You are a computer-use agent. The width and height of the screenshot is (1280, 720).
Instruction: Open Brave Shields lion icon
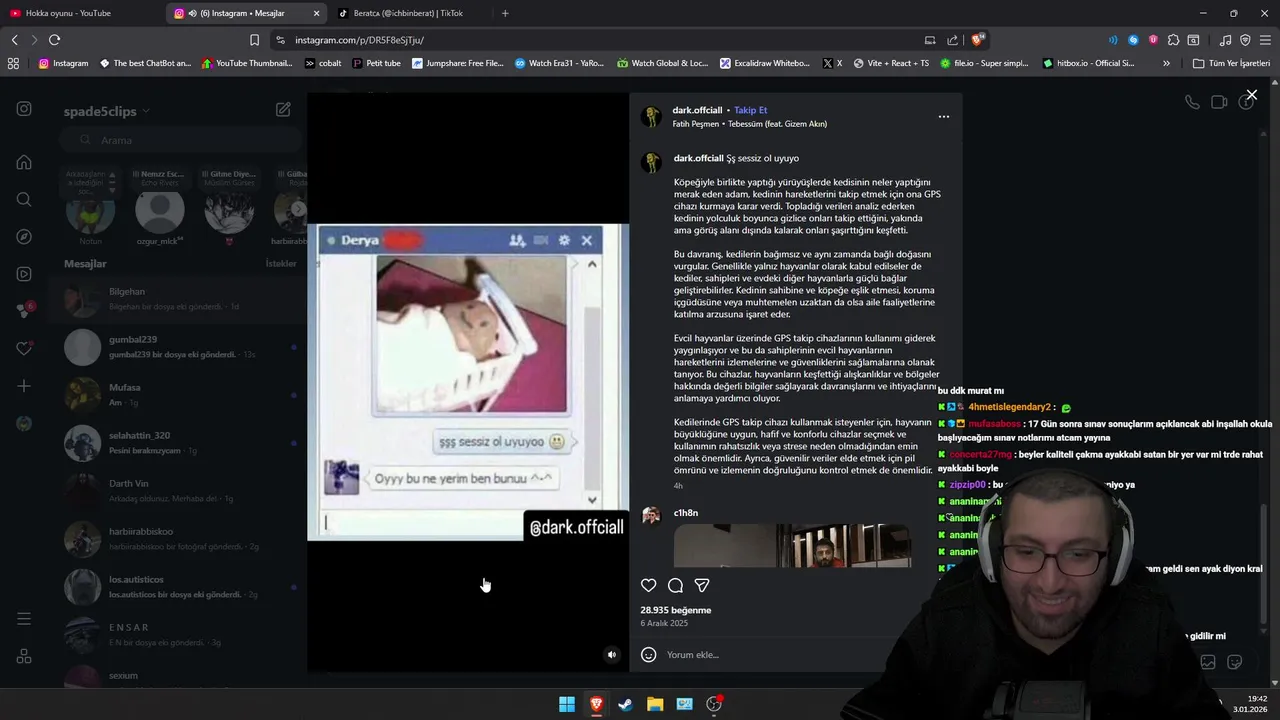(x=978, y=40)
